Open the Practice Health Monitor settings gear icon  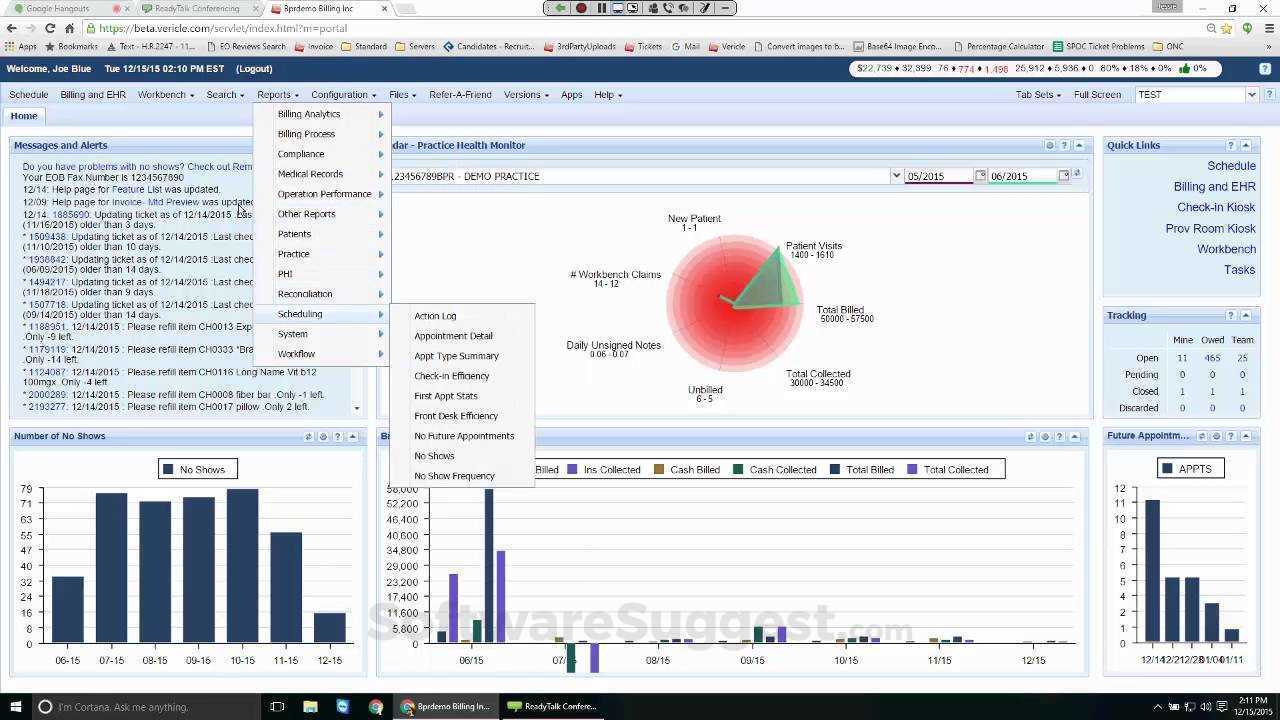[x=1050, y=145]
